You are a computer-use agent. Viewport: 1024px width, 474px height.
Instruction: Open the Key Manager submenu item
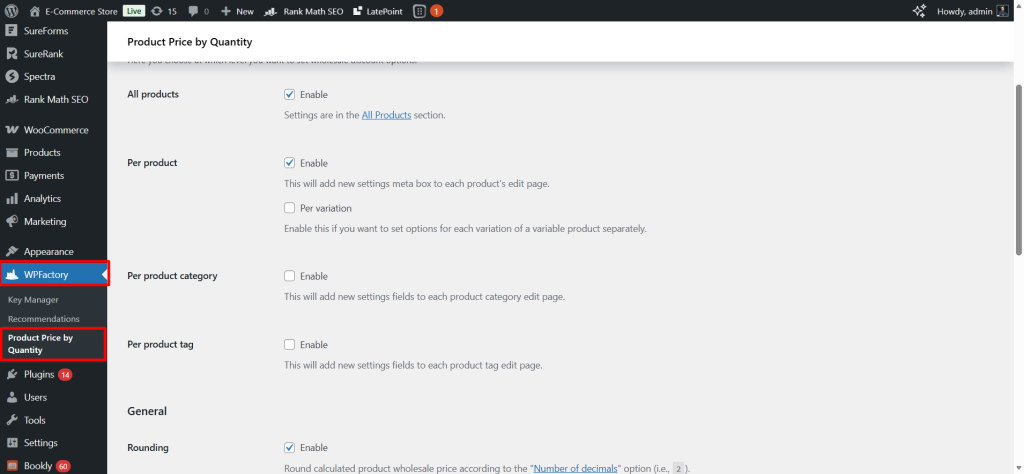pyautogui.click(x=33, y=299)
